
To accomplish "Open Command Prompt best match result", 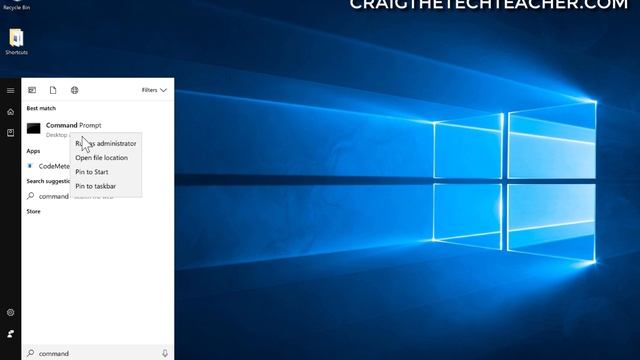I will [98, 129].
